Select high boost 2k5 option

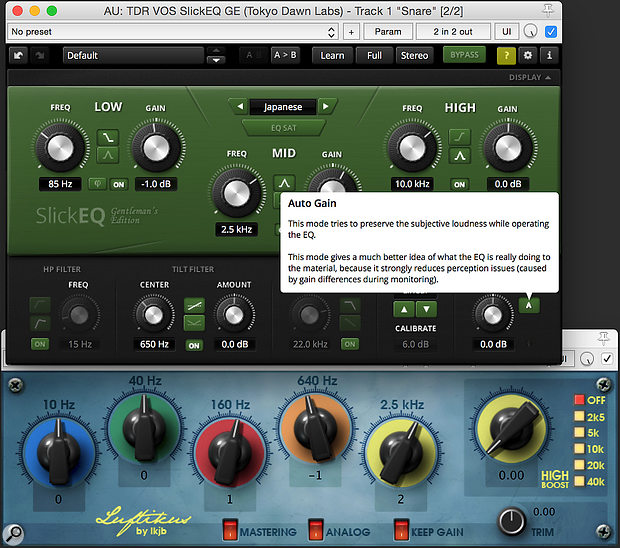point(579,416)
